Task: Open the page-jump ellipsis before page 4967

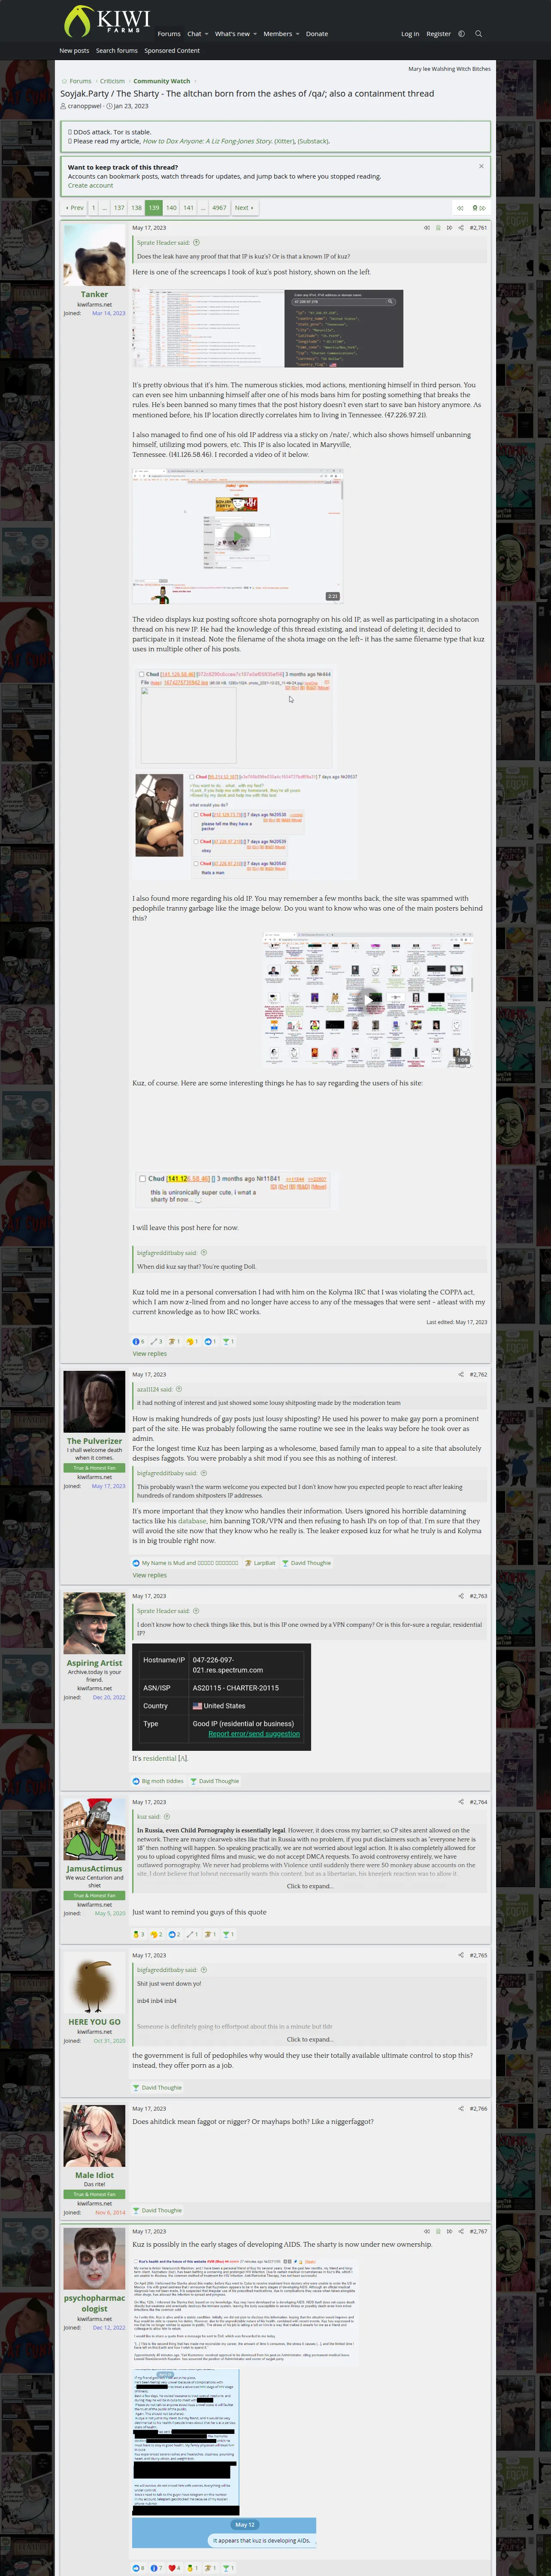Action: (203, 208)
